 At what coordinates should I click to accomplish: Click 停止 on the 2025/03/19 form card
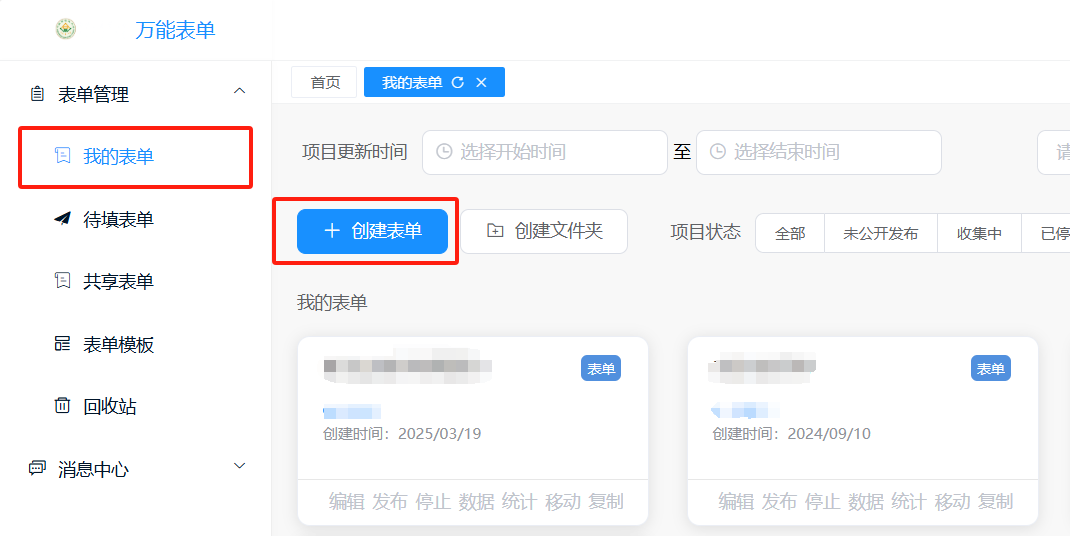point(433,502)
